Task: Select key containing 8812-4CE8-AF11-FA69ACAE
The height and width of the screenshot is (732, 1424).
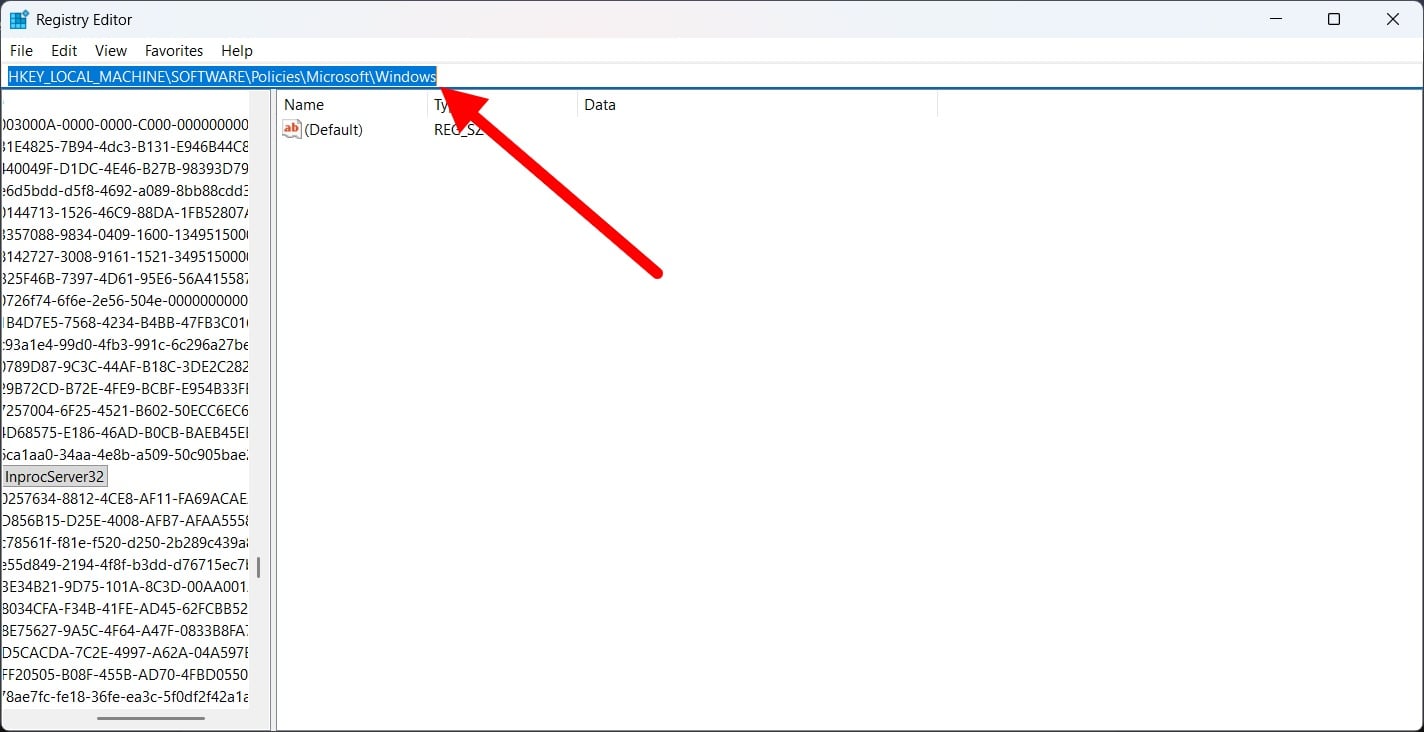Action: tap(125, 498)
